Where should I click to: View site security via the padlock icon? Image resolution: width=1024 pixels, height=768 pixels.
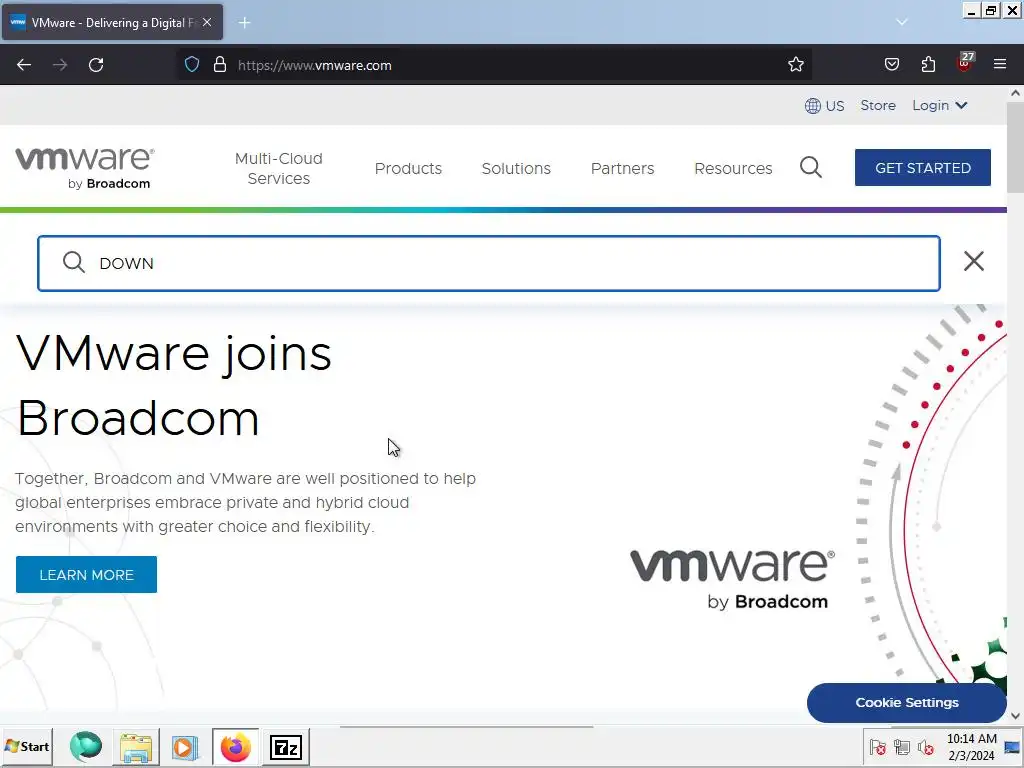220,65
